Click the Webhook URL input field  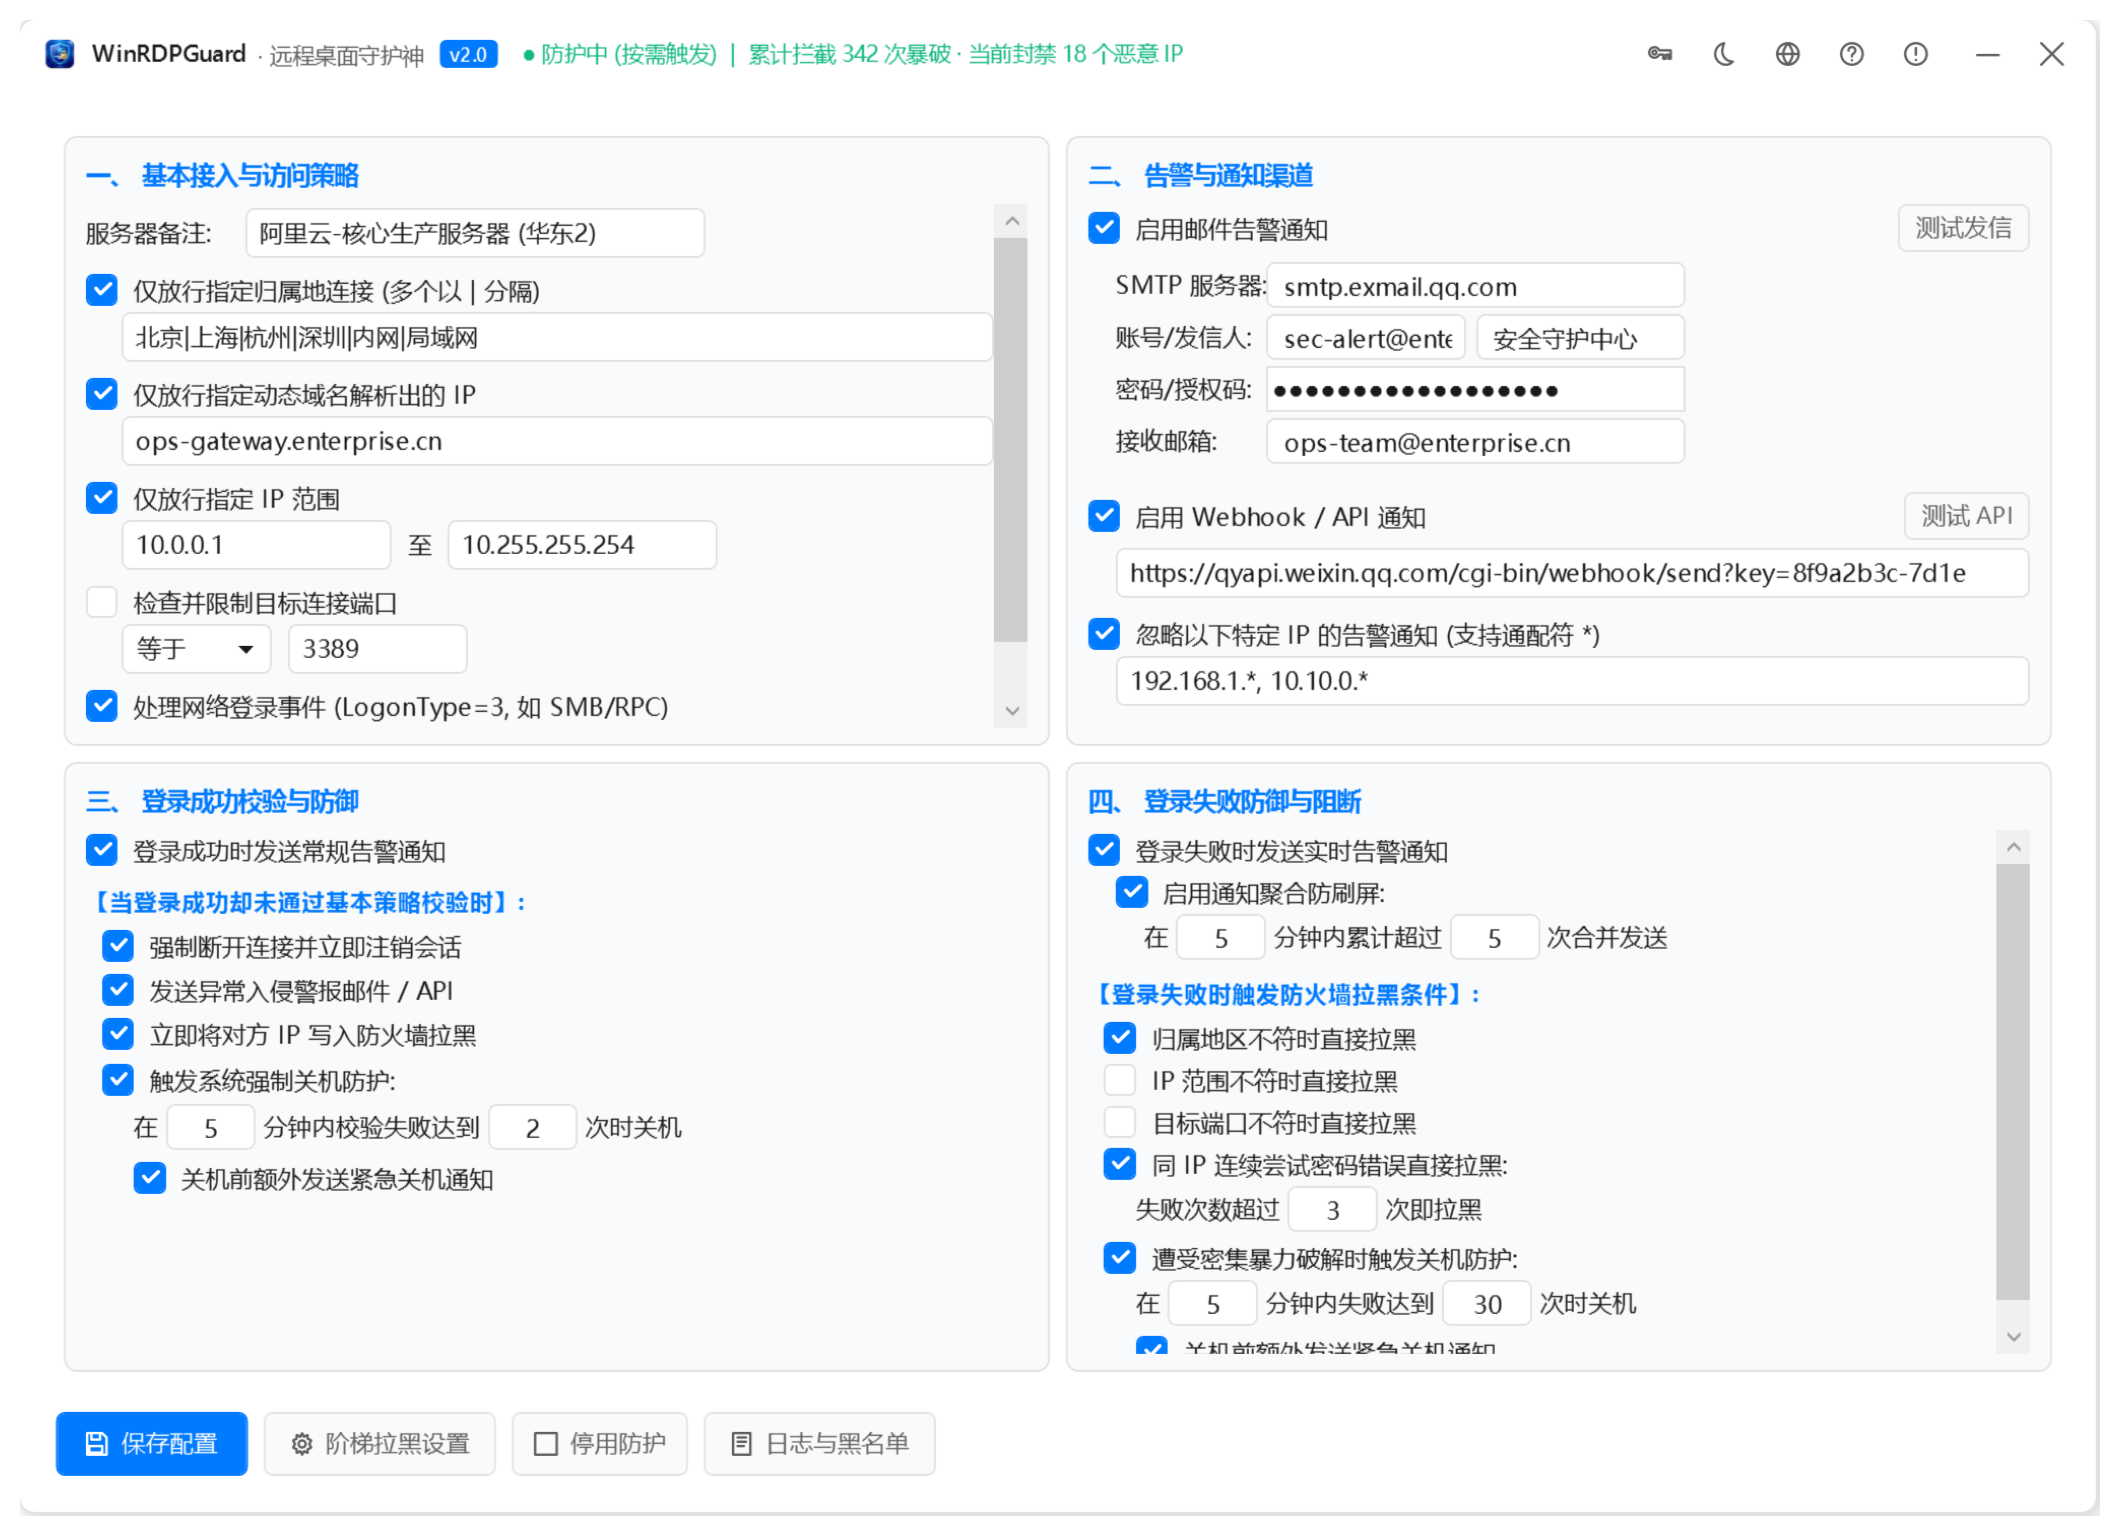[1572, 573]
